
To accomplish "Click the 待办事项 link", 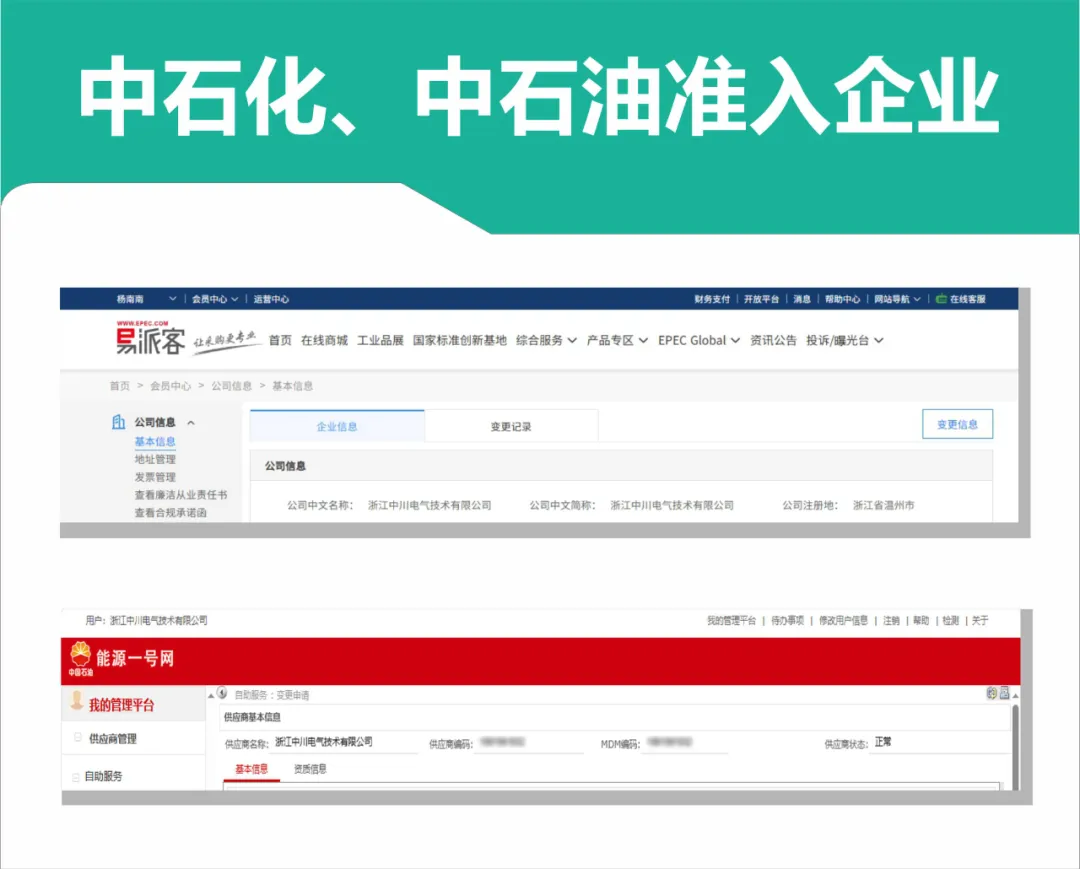I will point(787,621).
